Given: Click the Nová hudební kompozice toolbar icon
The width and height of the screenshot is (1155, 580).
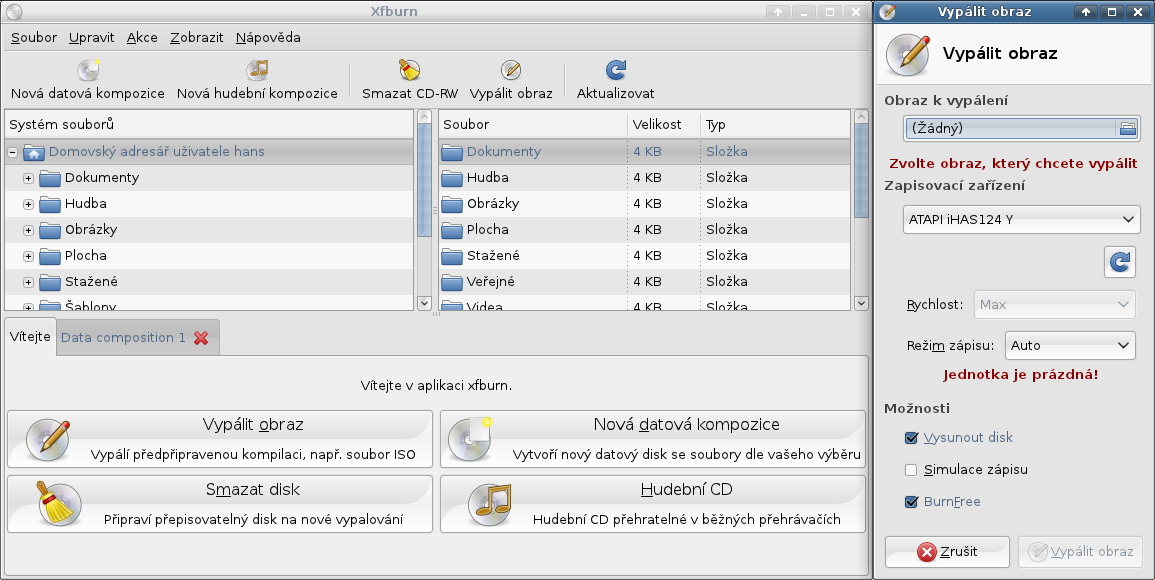Looking at the screenshot, I should (x=257, y=70).
